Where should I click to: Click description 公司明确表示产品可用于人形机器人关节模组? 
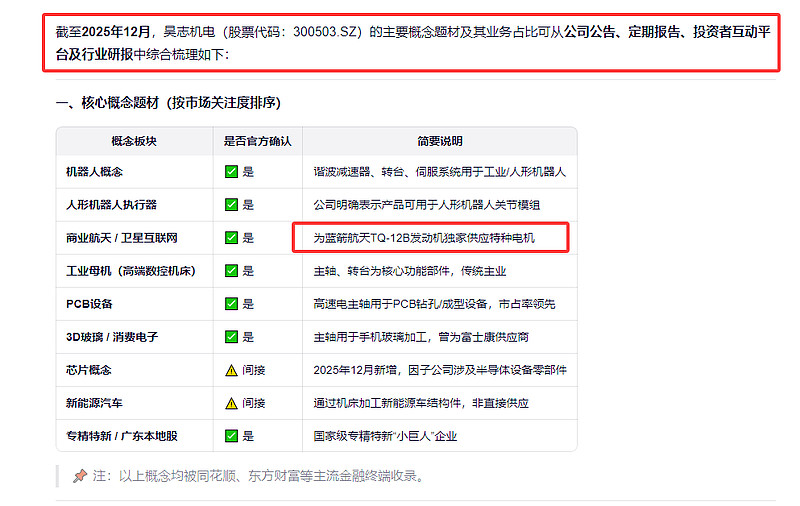tap(427, 205)
